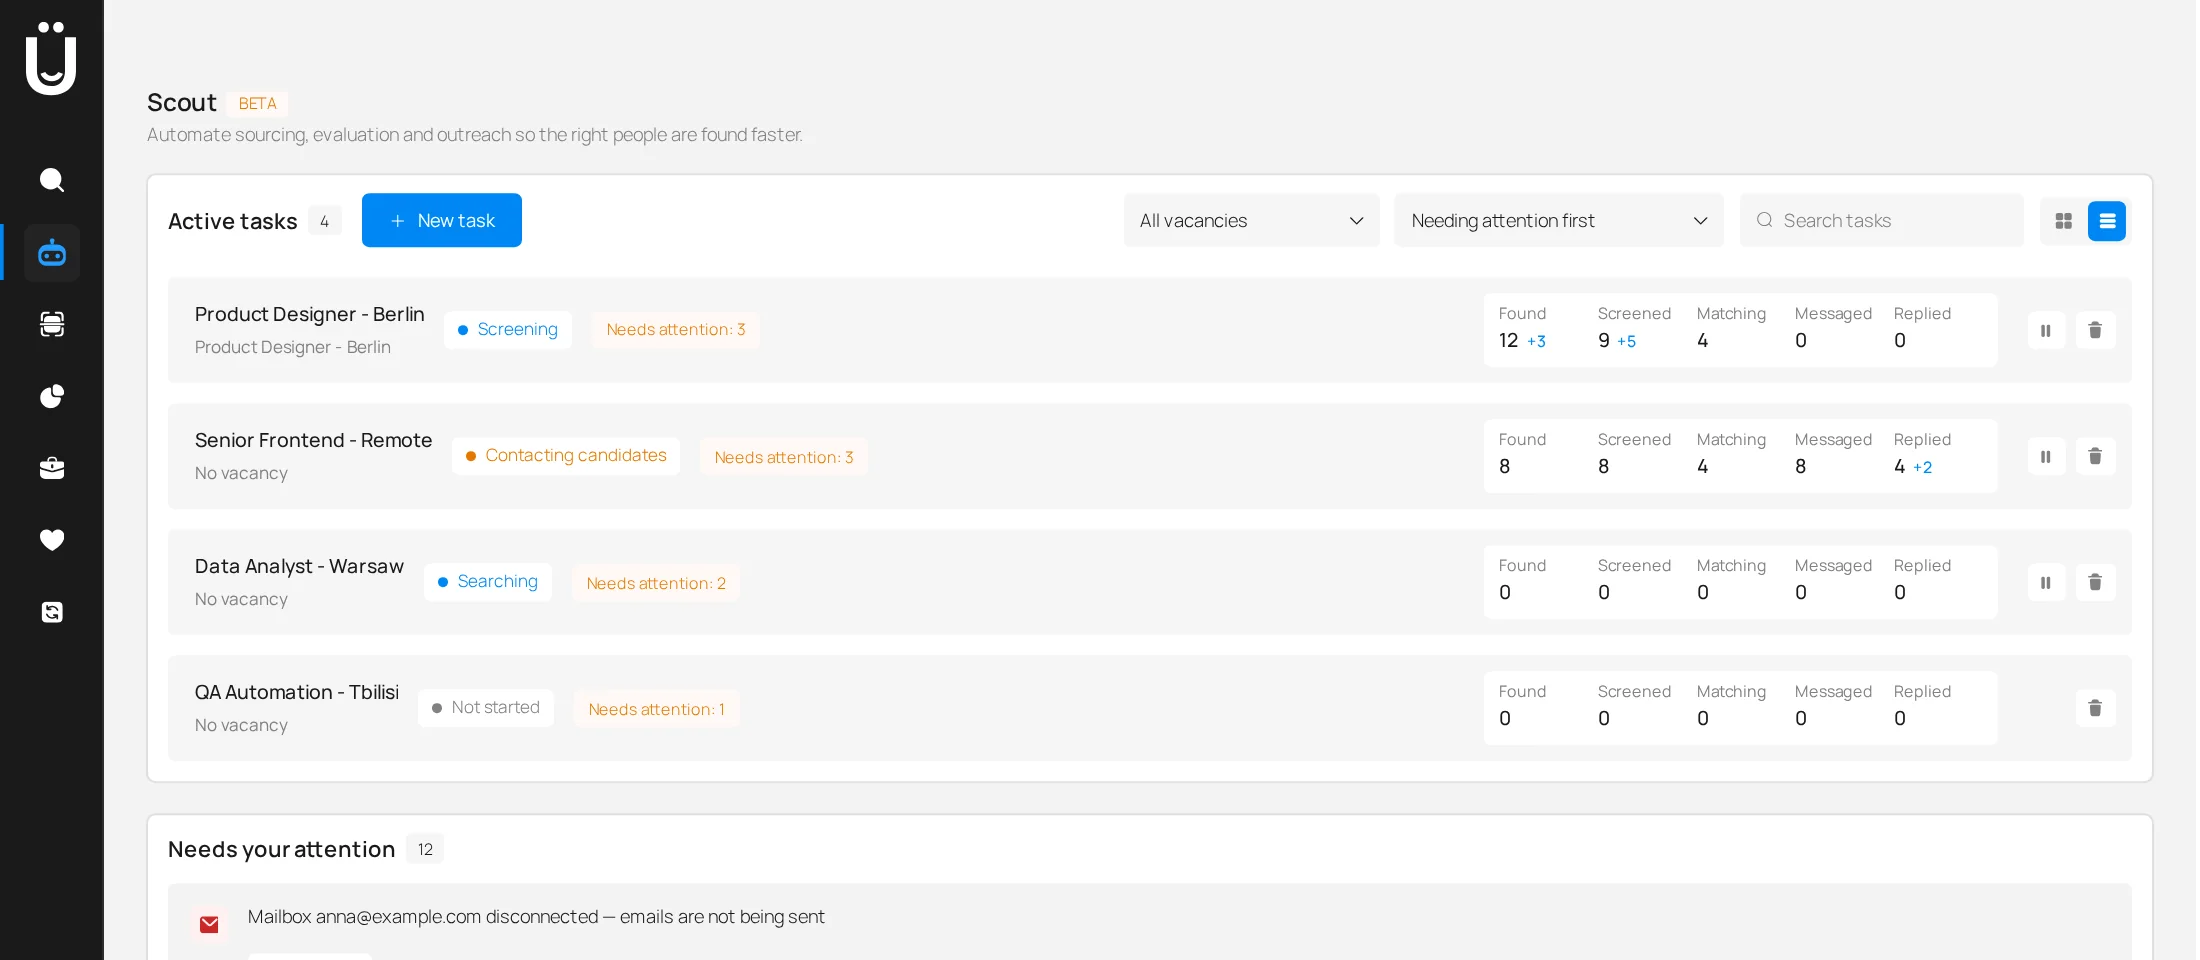Open the Senior Frontend - Remote task title

click(x=314, y=440)
